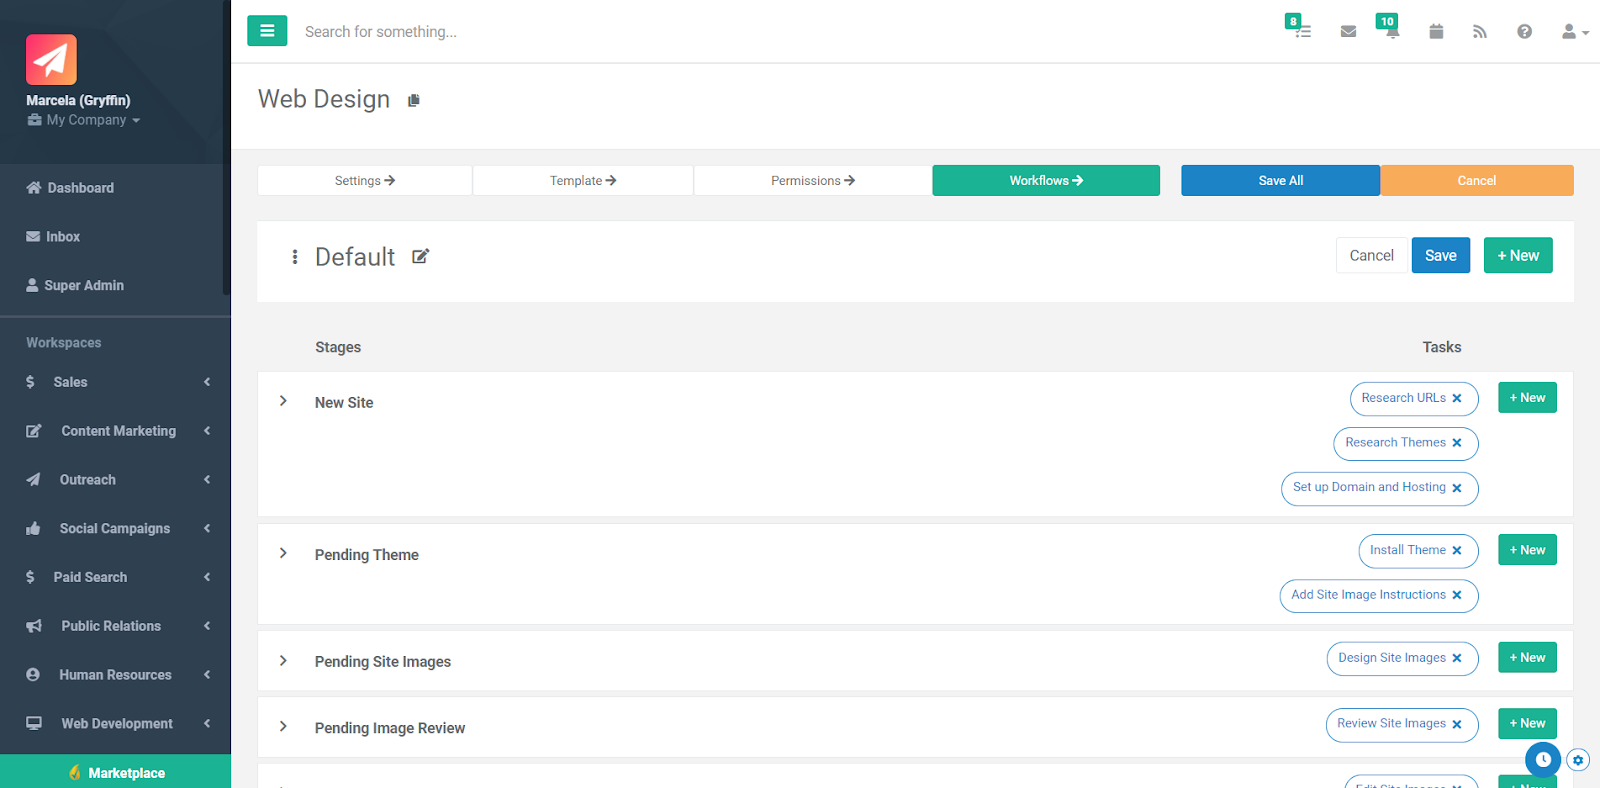Open the three-dot menu beside Default
This screenshot has height=788, width=1600.
(295, 257)
